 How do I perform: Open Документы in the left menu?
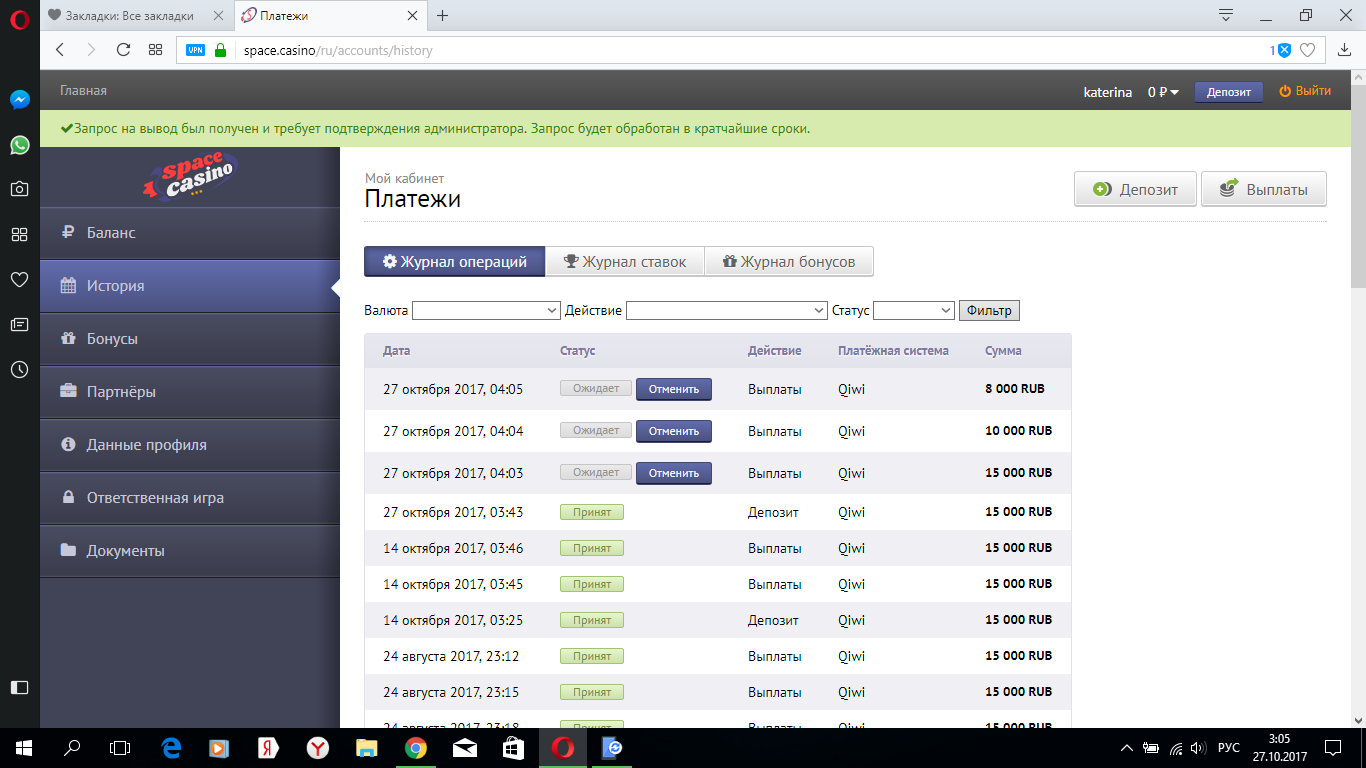point(190,551)
